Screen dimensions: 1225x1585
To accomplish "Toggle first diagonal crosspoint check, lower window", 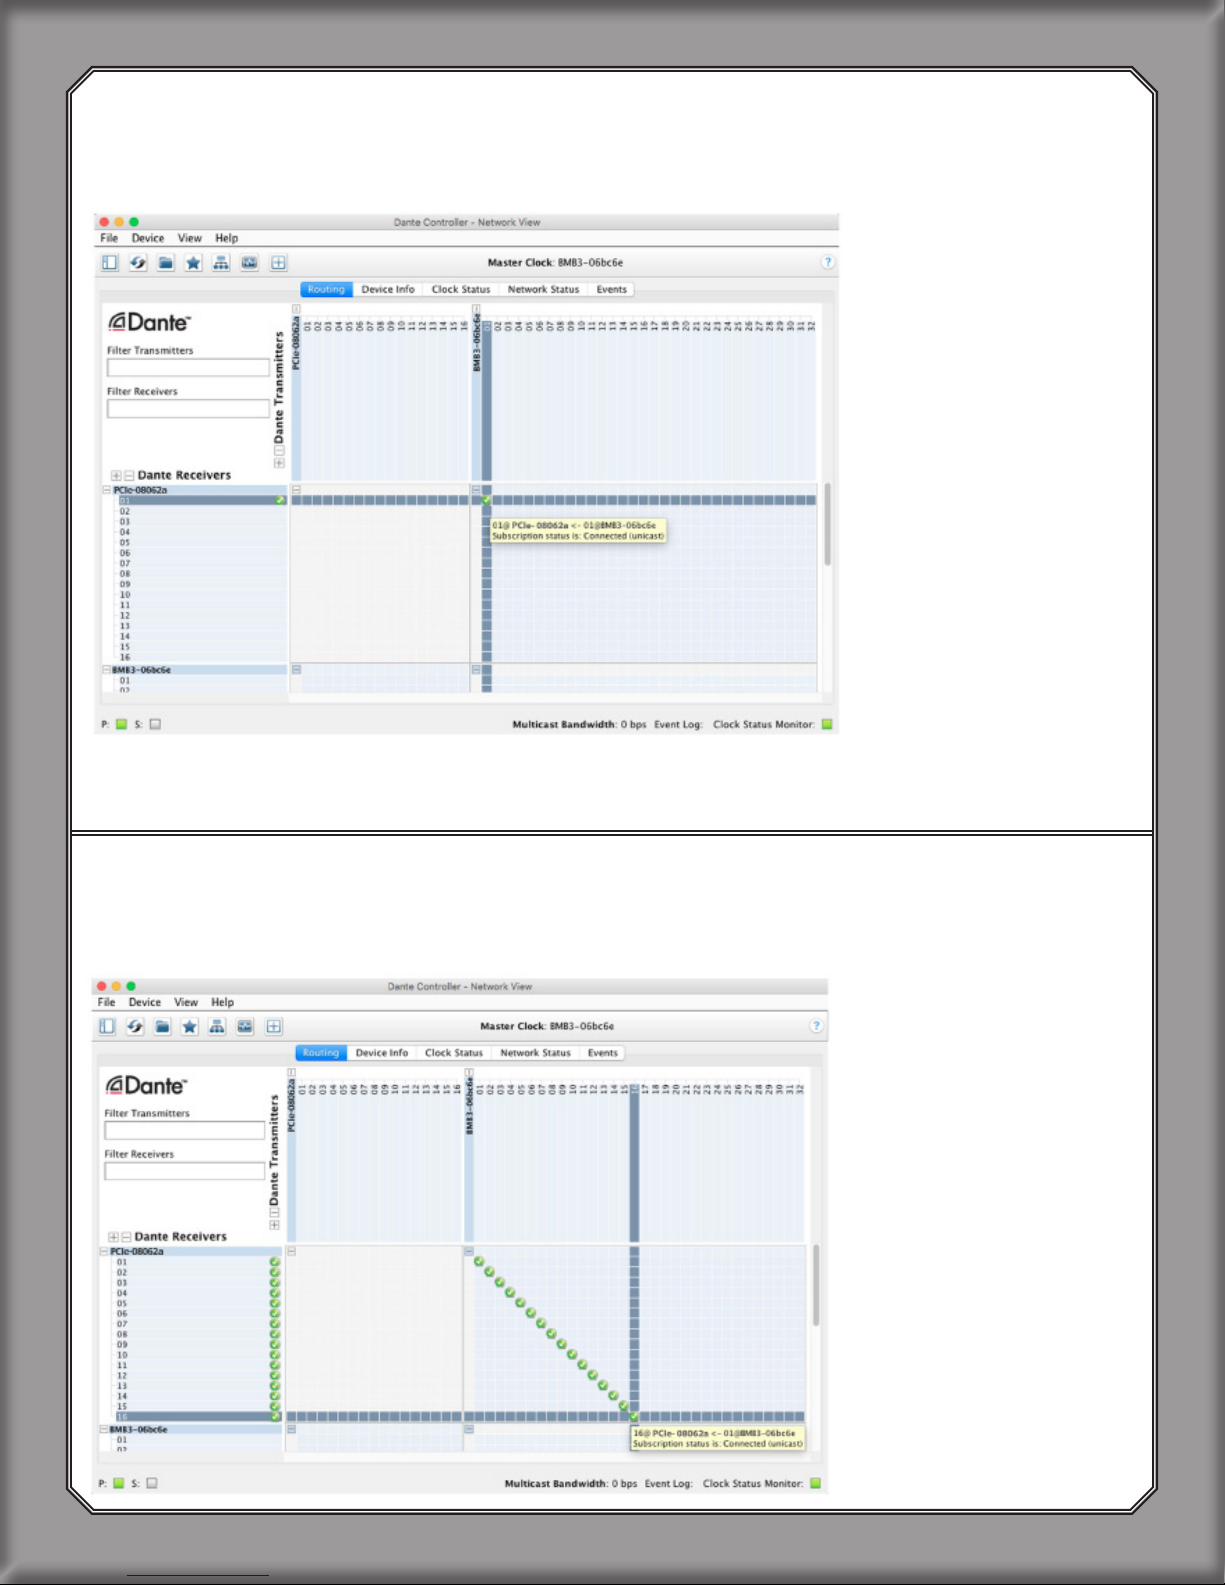I will pos(479,1262).
